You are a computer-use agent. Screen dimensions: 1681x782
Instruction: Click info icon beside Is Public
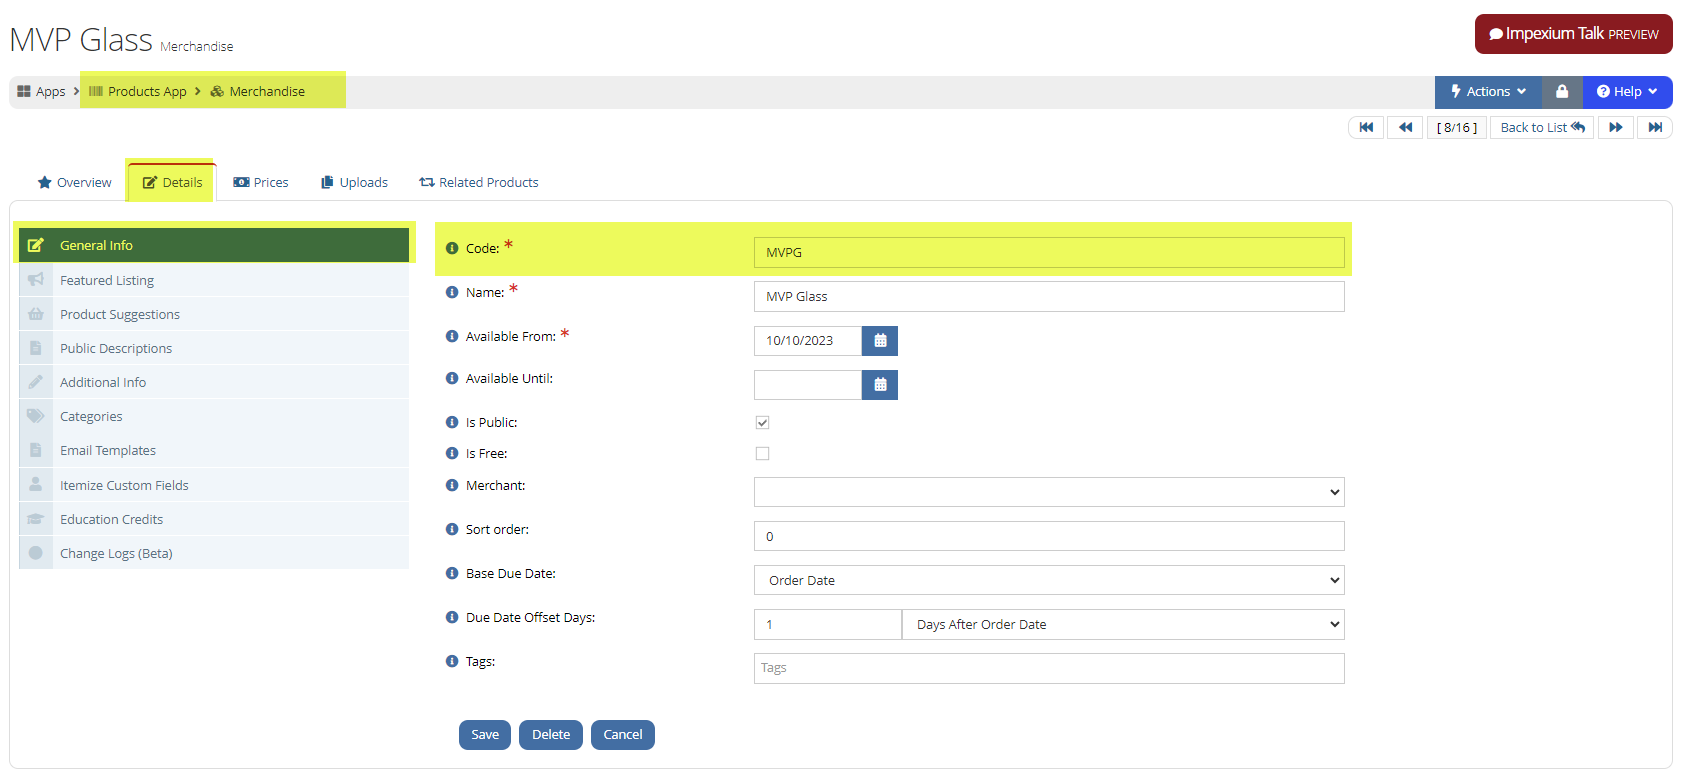point(452,422)
